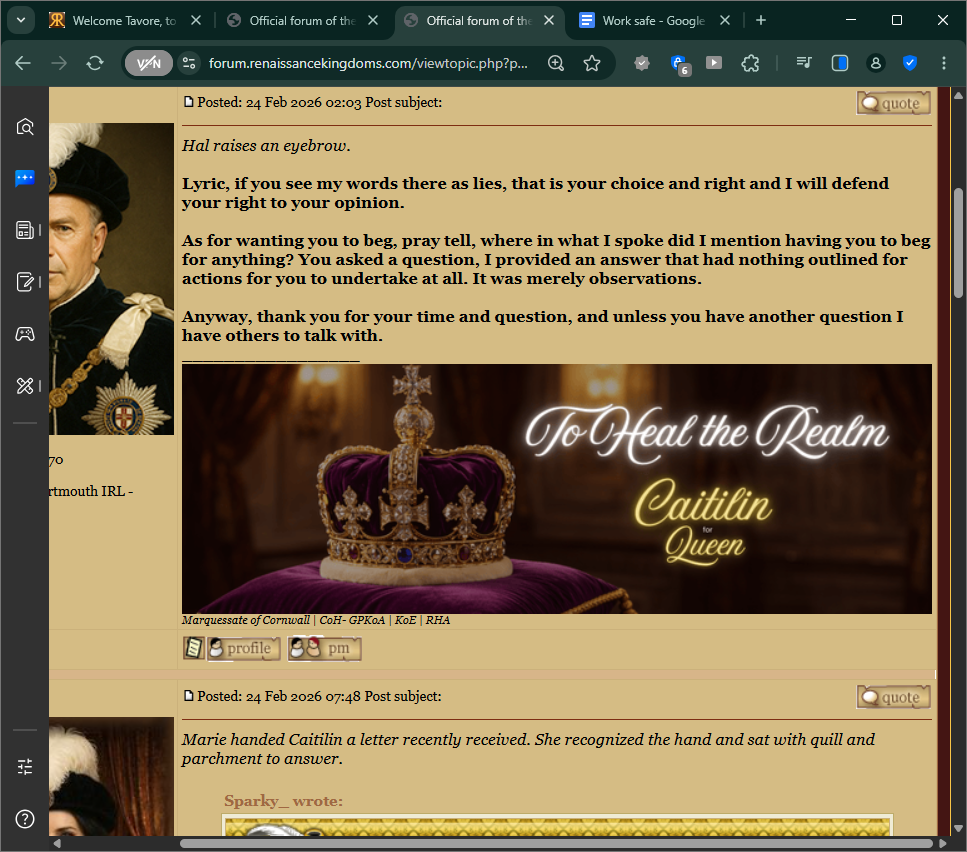Click the horizontal scrollbar thumb

556,843
